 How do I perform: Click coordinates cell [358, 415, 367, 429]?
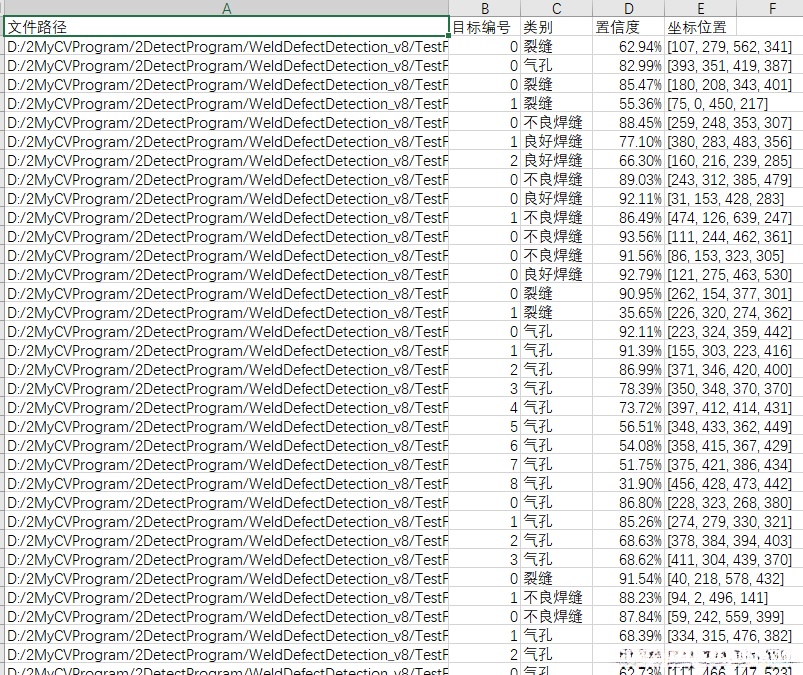pyautogui.click(x=730, y=446)
